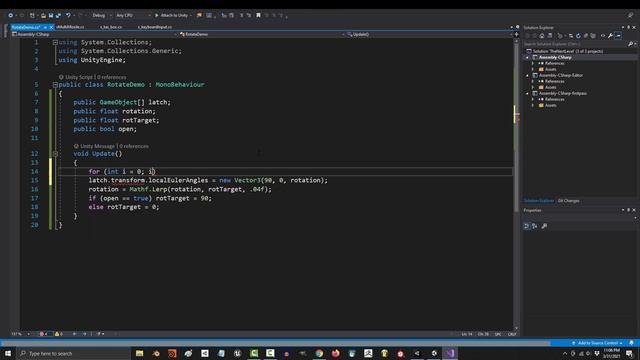
Task: Open the RotateDemo type navigation dropdown
Action: coord(261,35)
